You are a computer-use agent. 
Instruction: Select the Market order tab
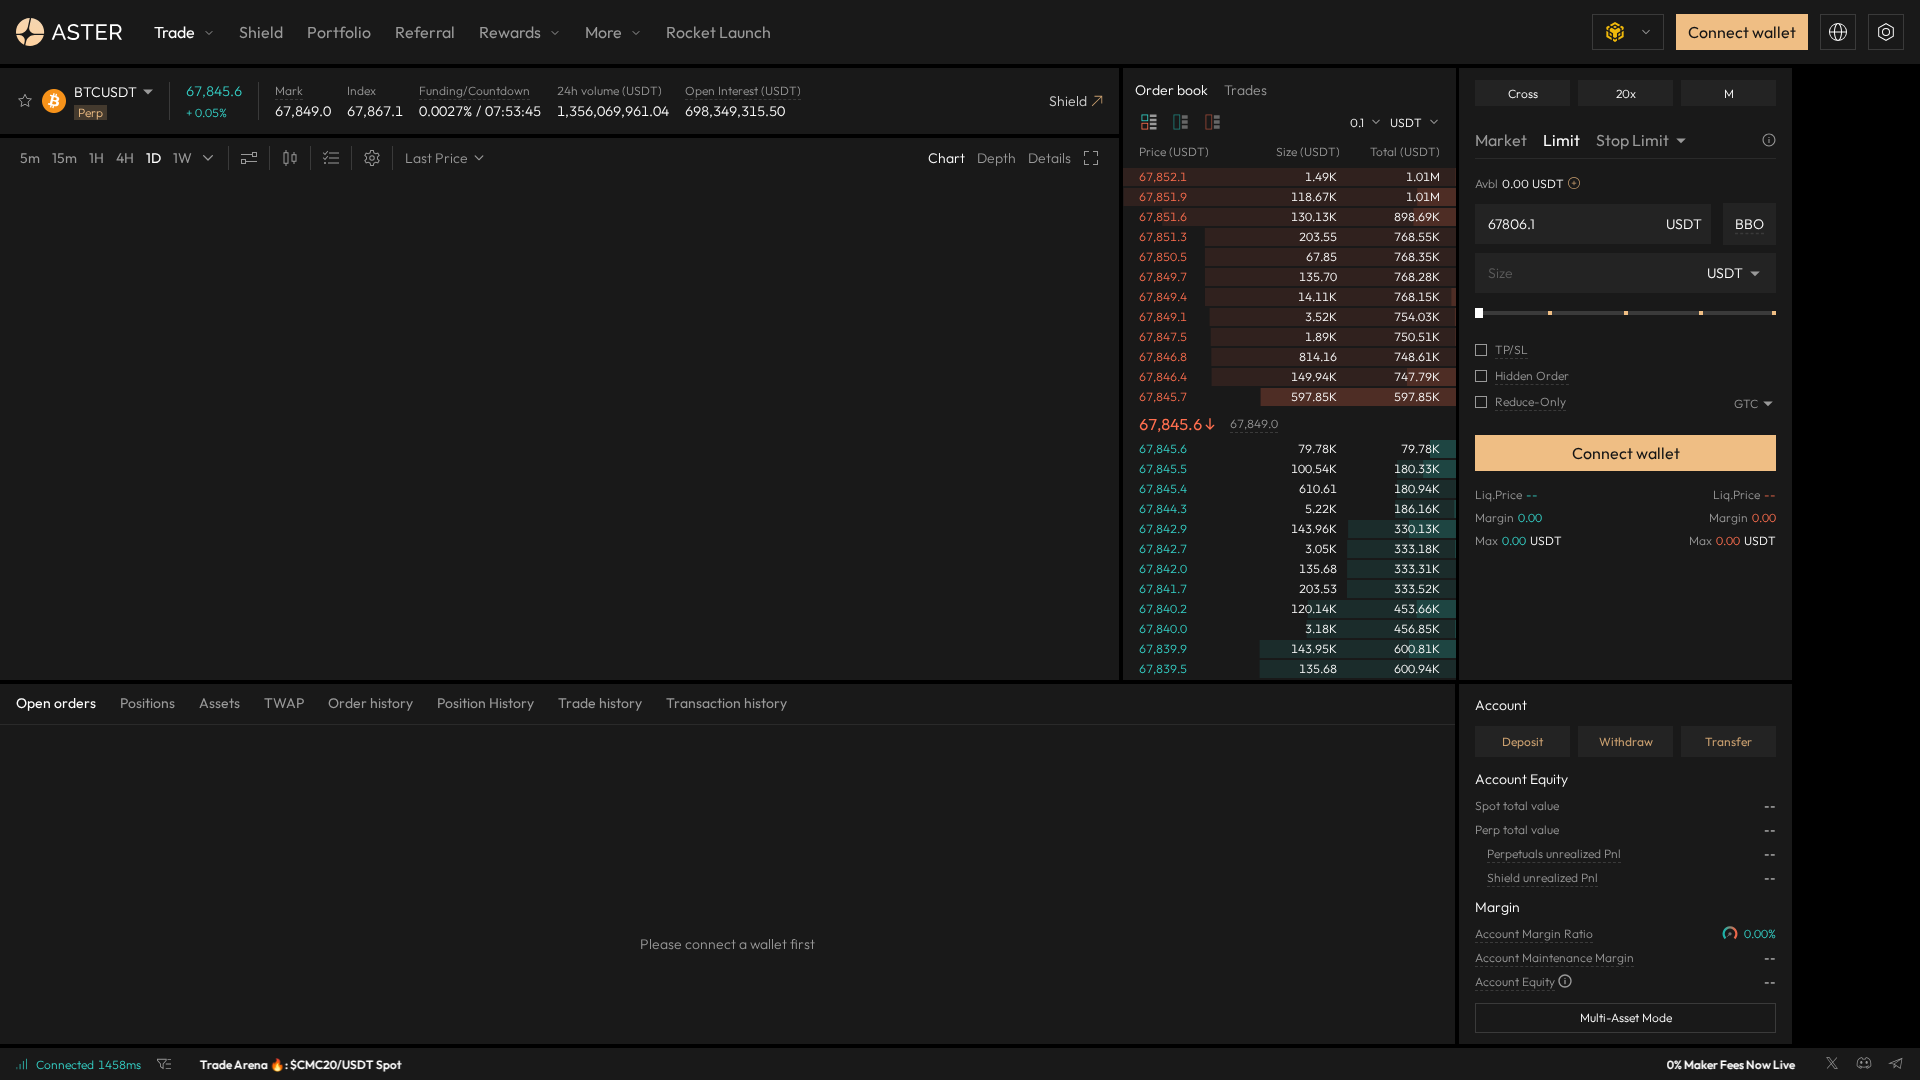[1500, 140]
